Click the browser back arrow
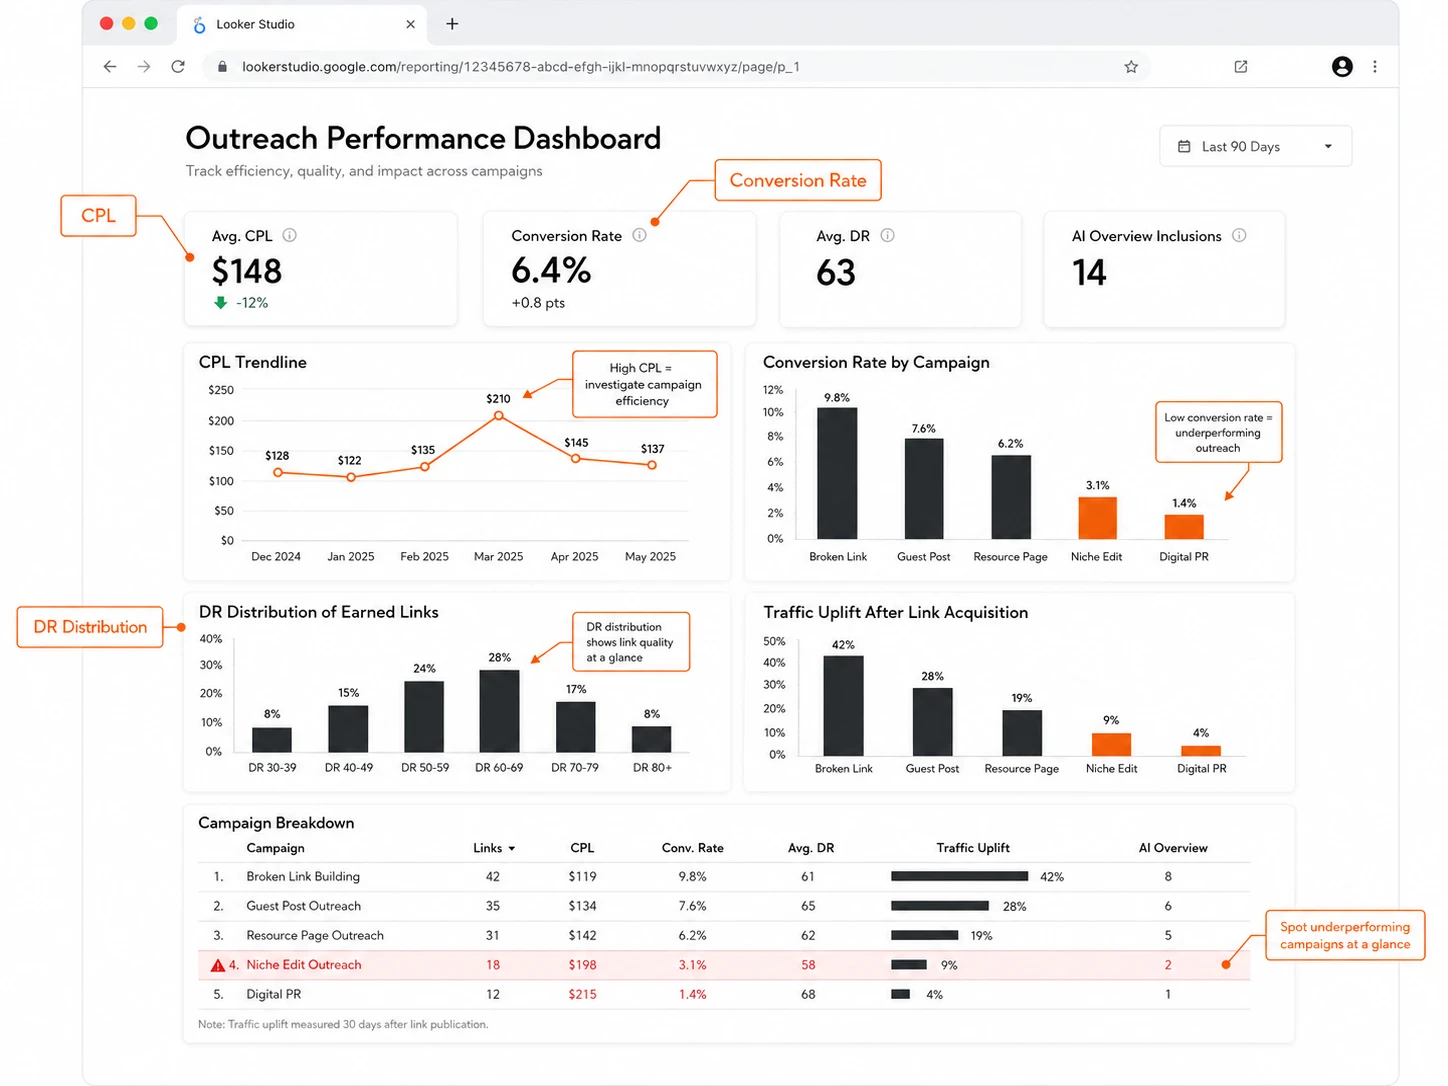This screenshot has width=1448, height=1086. coord(110,67)
